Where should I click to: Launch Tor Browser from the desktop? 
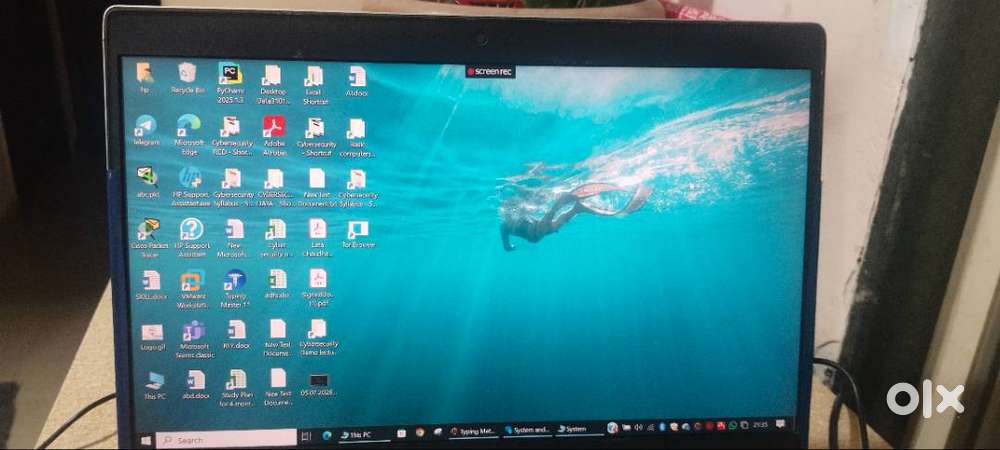click(358, 234)
